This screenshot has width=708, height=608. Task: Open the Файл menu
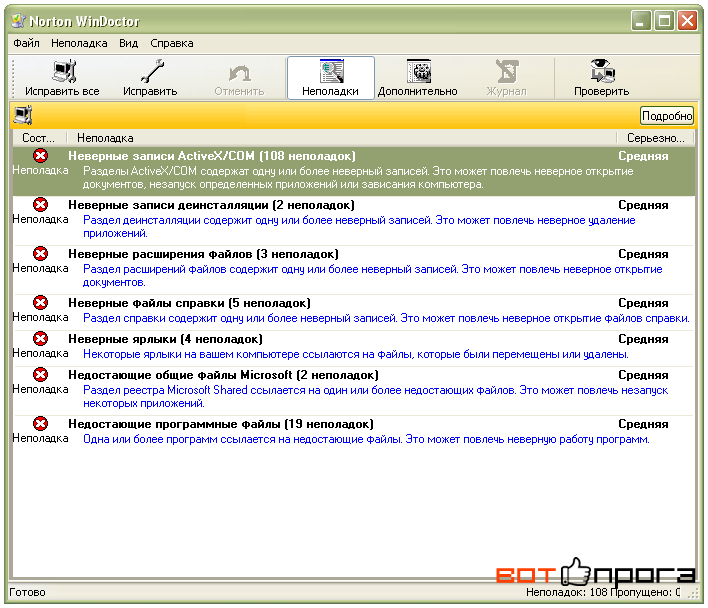tap(26, 43)
